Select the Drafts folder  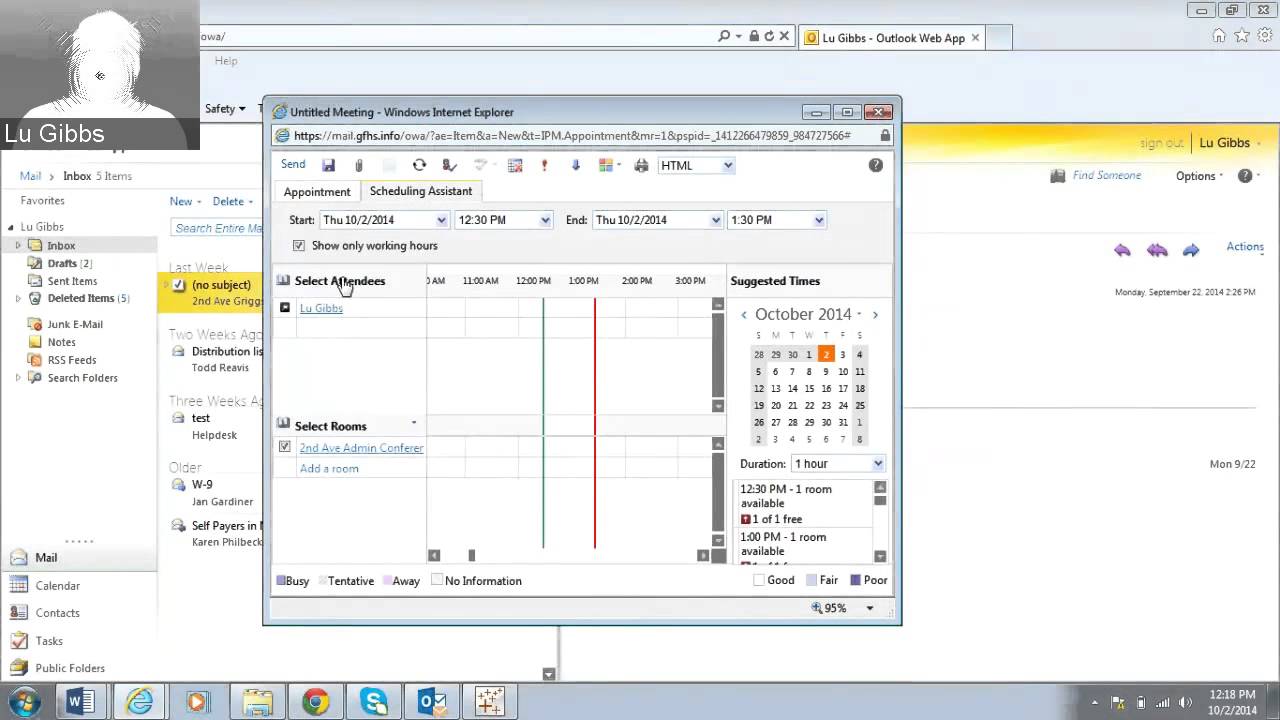pyautogui.click(x=69, y=263)
